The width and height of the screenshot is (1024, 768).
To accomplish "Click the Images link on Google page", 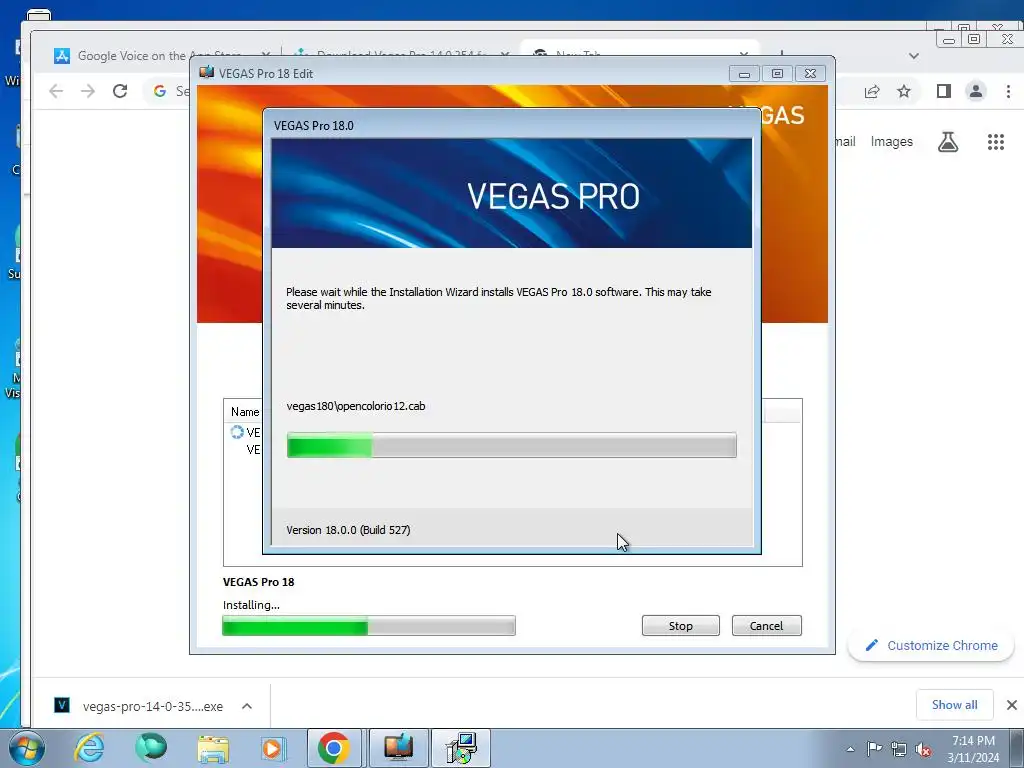I will coord(891,142).
